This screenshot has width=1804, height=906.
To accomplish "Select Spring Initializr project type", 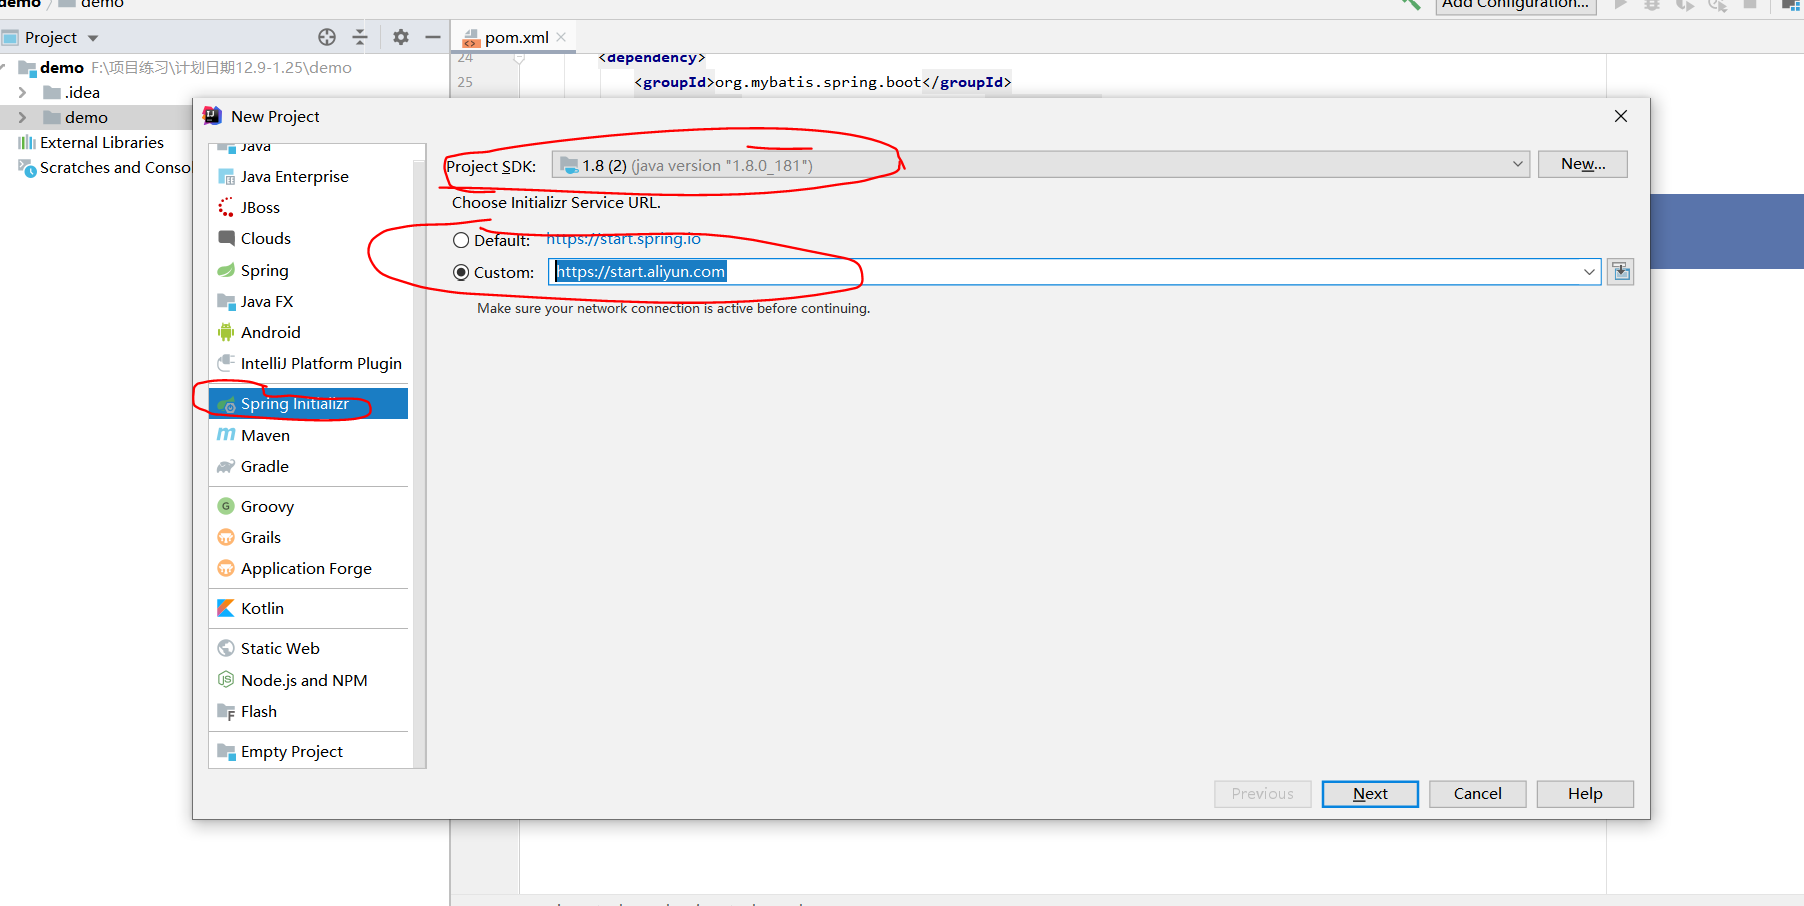I will [308, 404].
